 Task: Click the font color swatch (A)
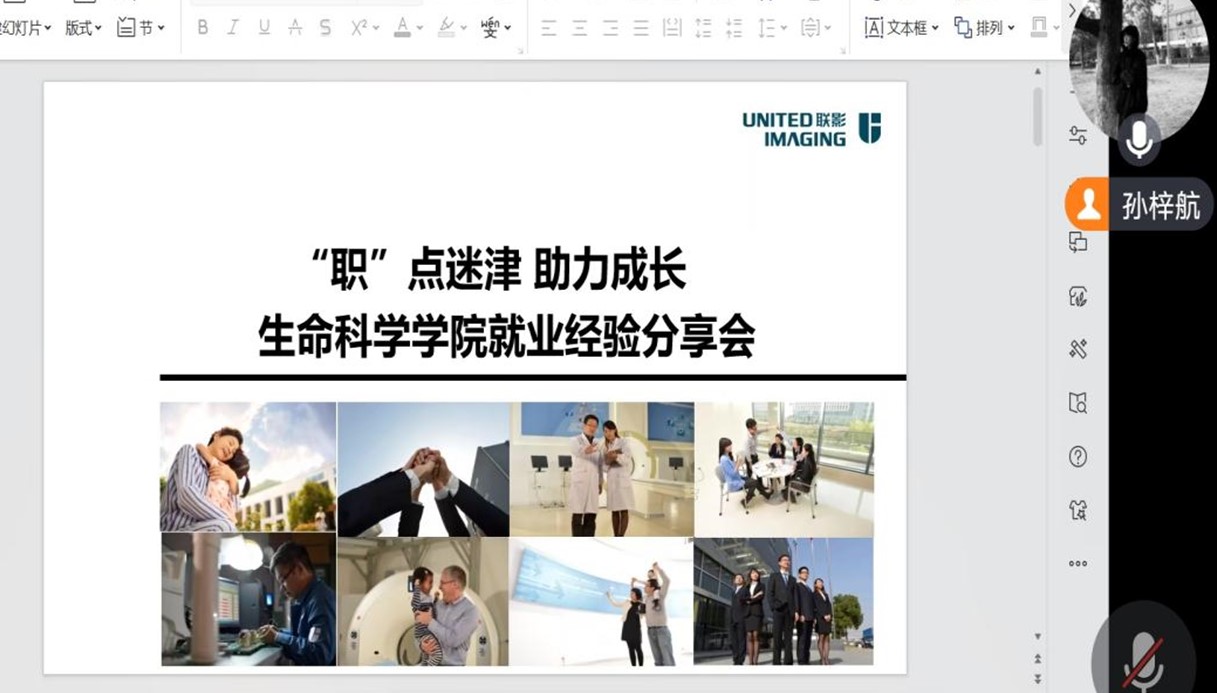click(402, 28)
